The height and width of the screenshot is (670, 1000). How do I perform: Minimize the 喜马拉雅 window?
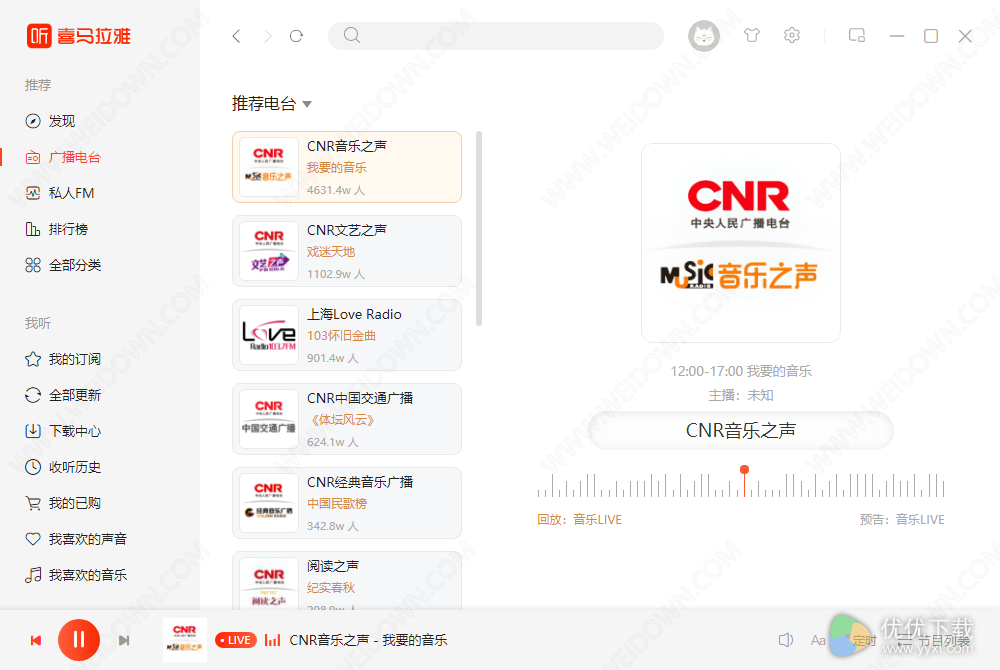897,36
